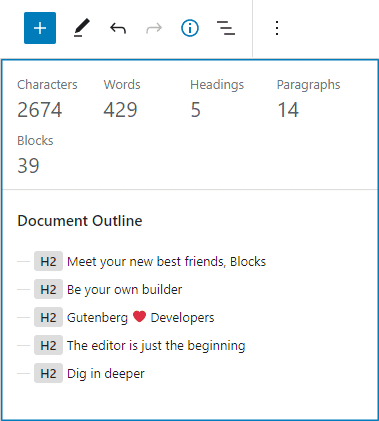The height and width of the screenshot is (421, 379).
Task: Click the 'Paragraphs' label
Action: pos(309,85)
